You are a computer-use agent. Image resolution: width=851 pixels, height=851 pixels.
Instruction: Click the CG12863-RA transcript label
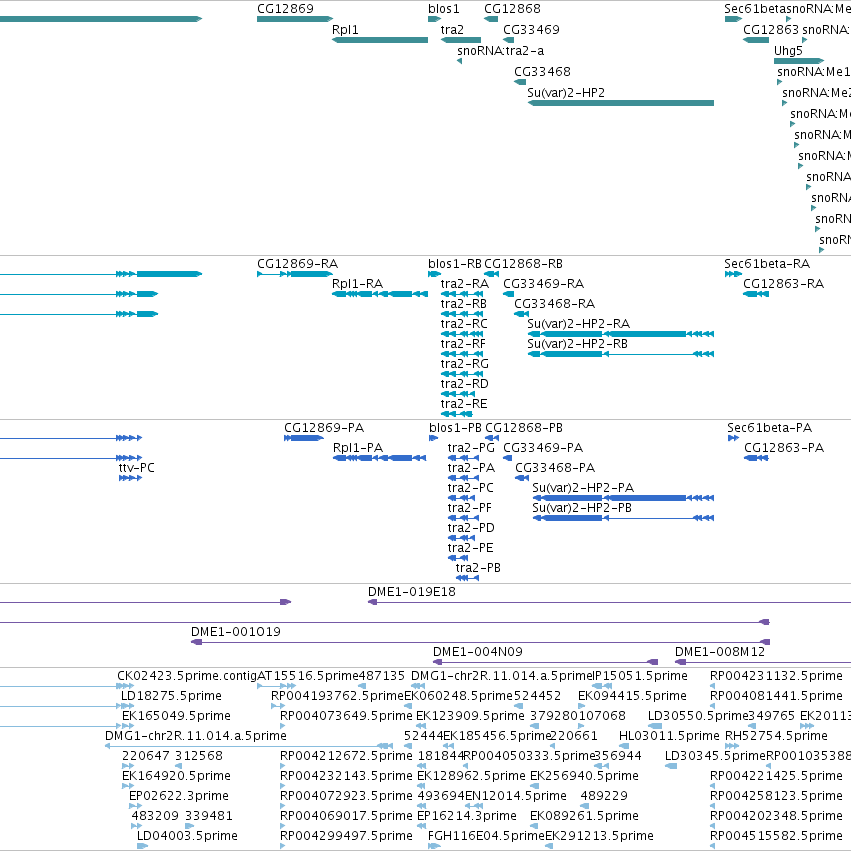point(783,284)
